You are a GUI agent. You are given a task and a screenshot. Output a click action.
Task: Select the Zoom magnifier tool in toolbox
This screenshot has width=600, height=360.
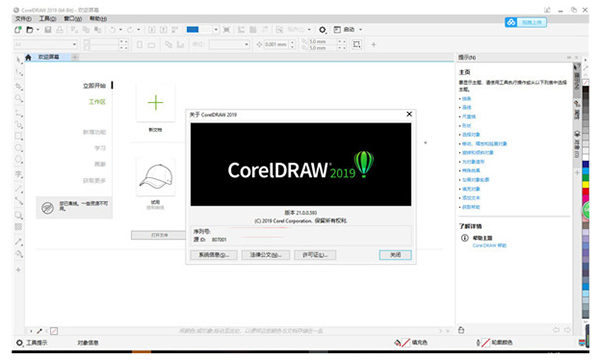click(18, 99)
